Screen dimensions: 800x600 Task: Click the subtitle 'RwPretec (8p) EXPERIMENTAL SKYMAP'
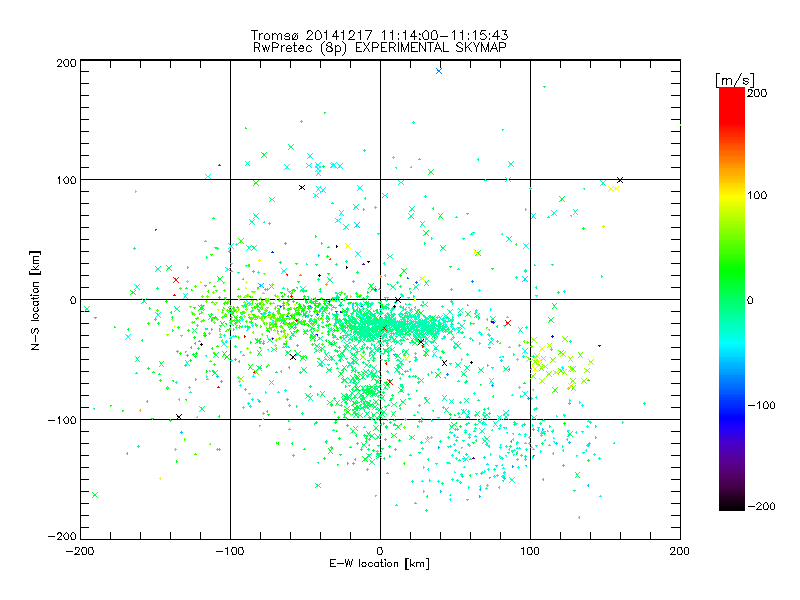tap(380, 48)
